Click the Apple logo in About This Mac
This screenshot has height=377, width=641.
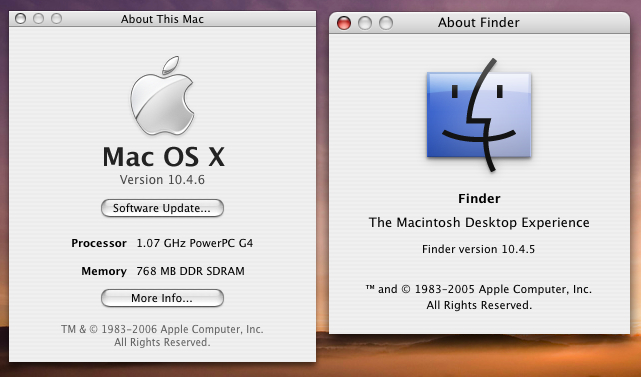(162, 96)
